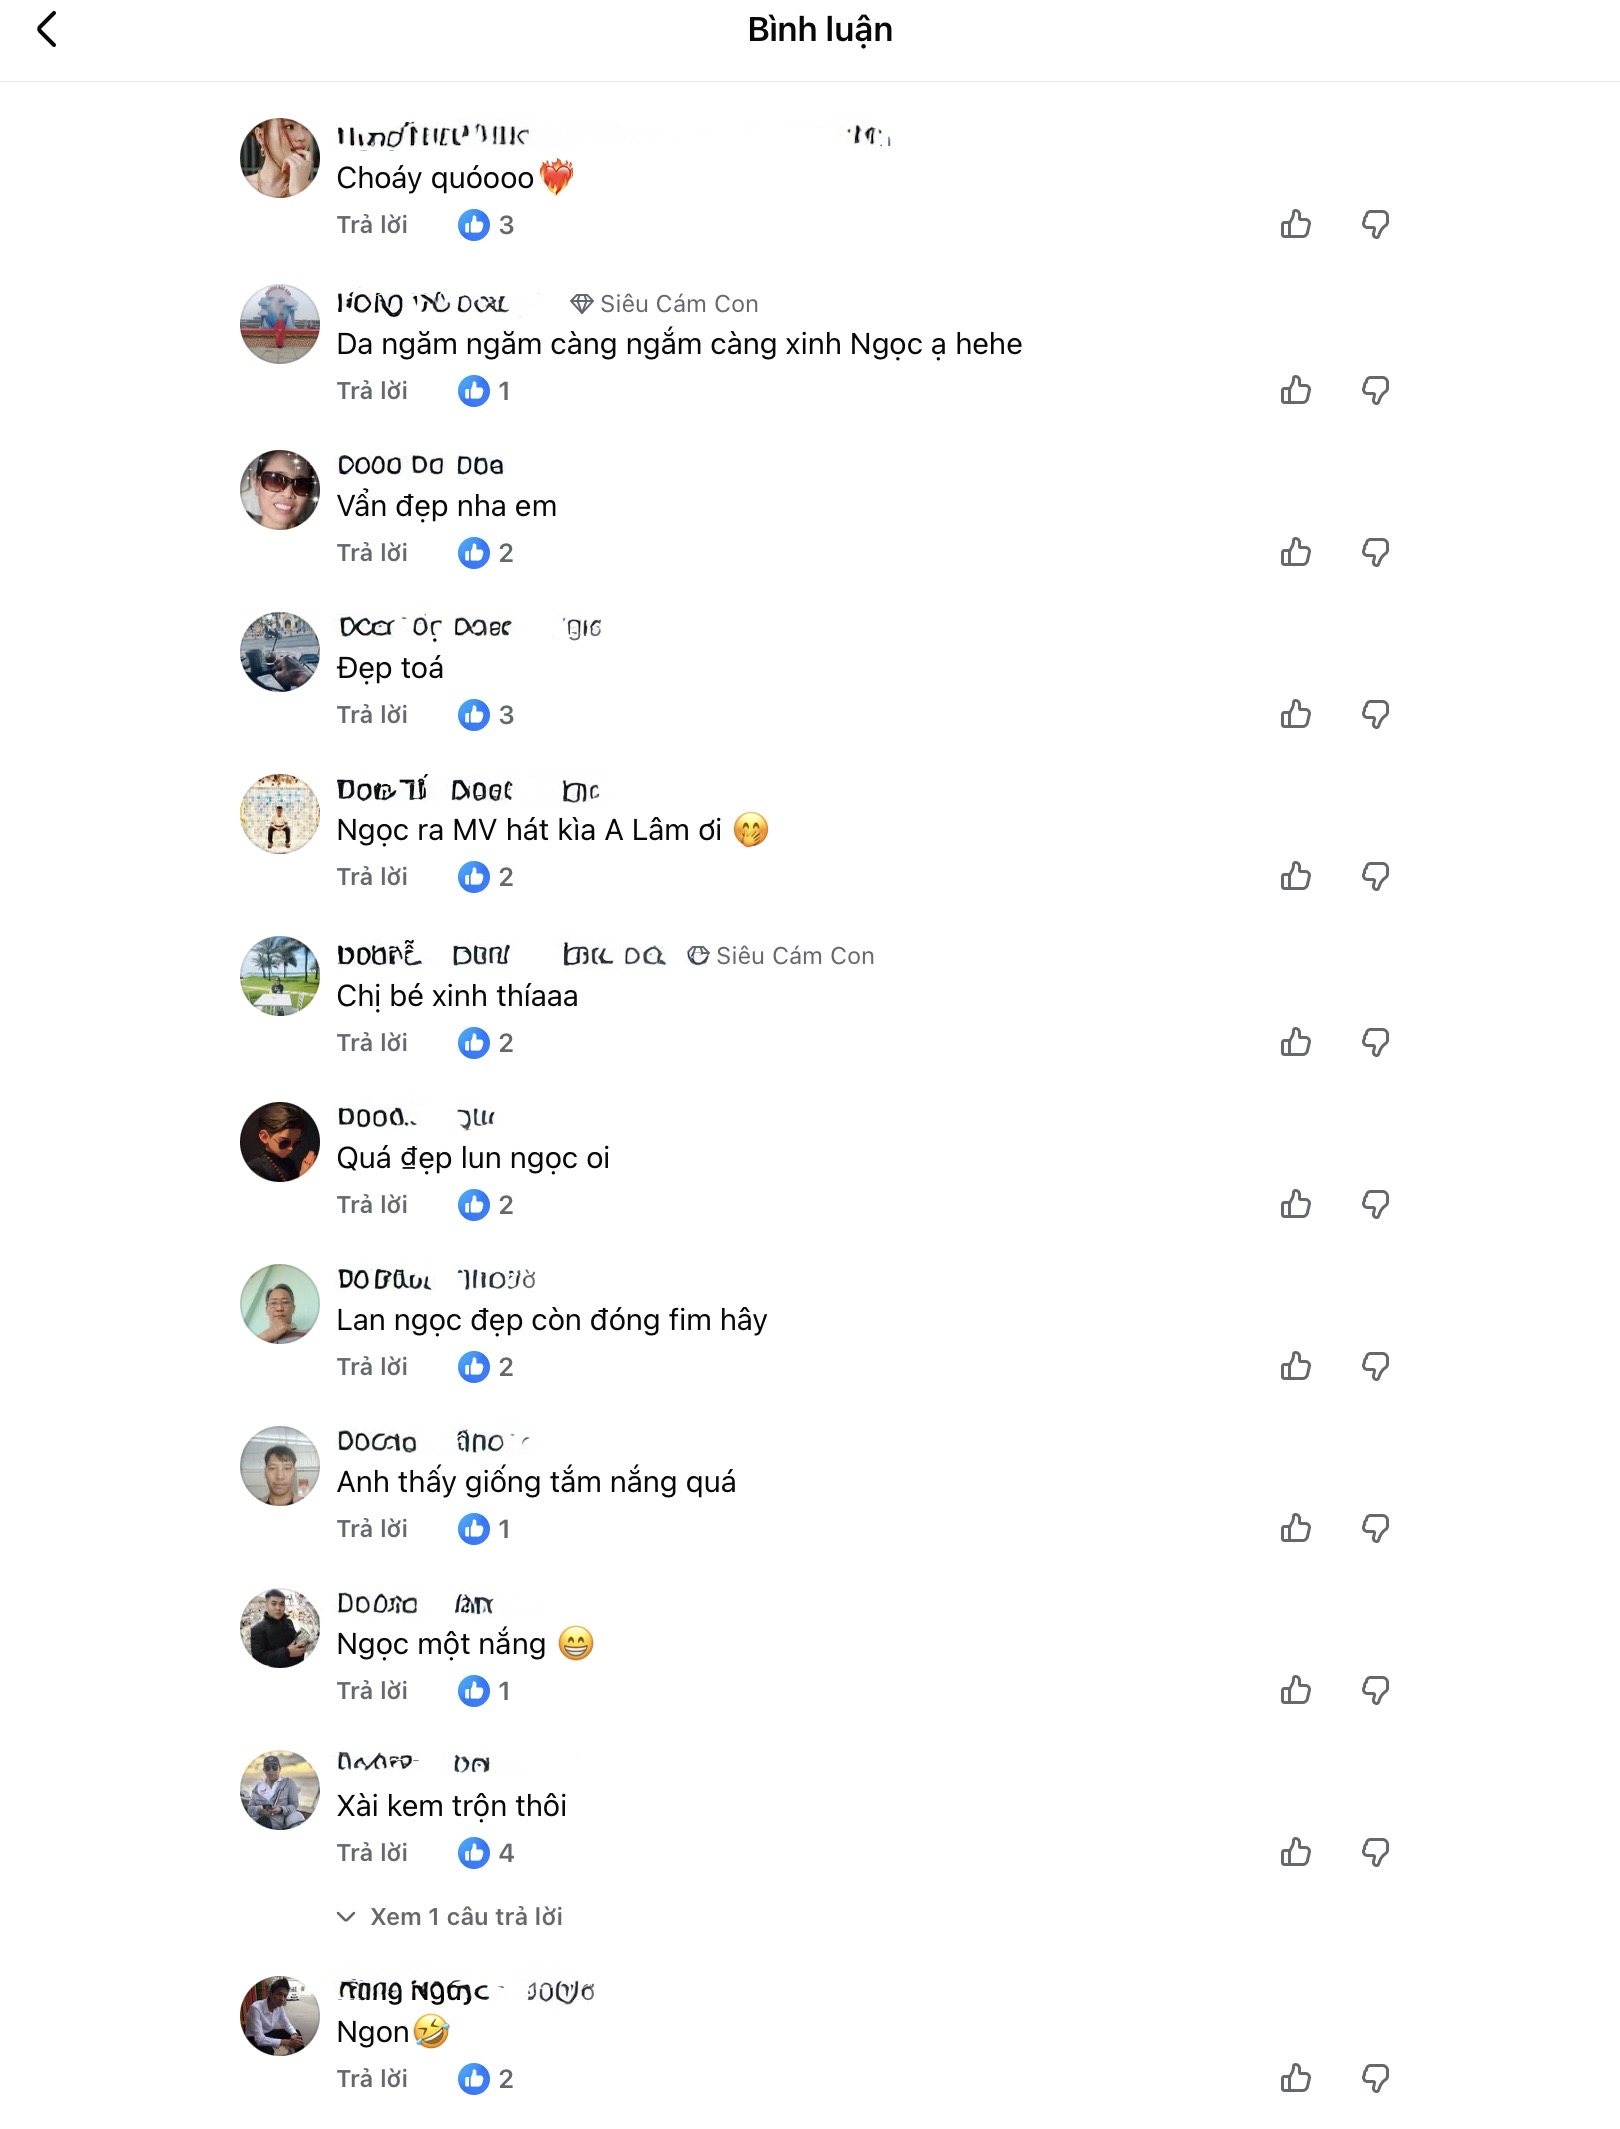Dislike the "Choáy quóooo" comment

pos(1375,225)
